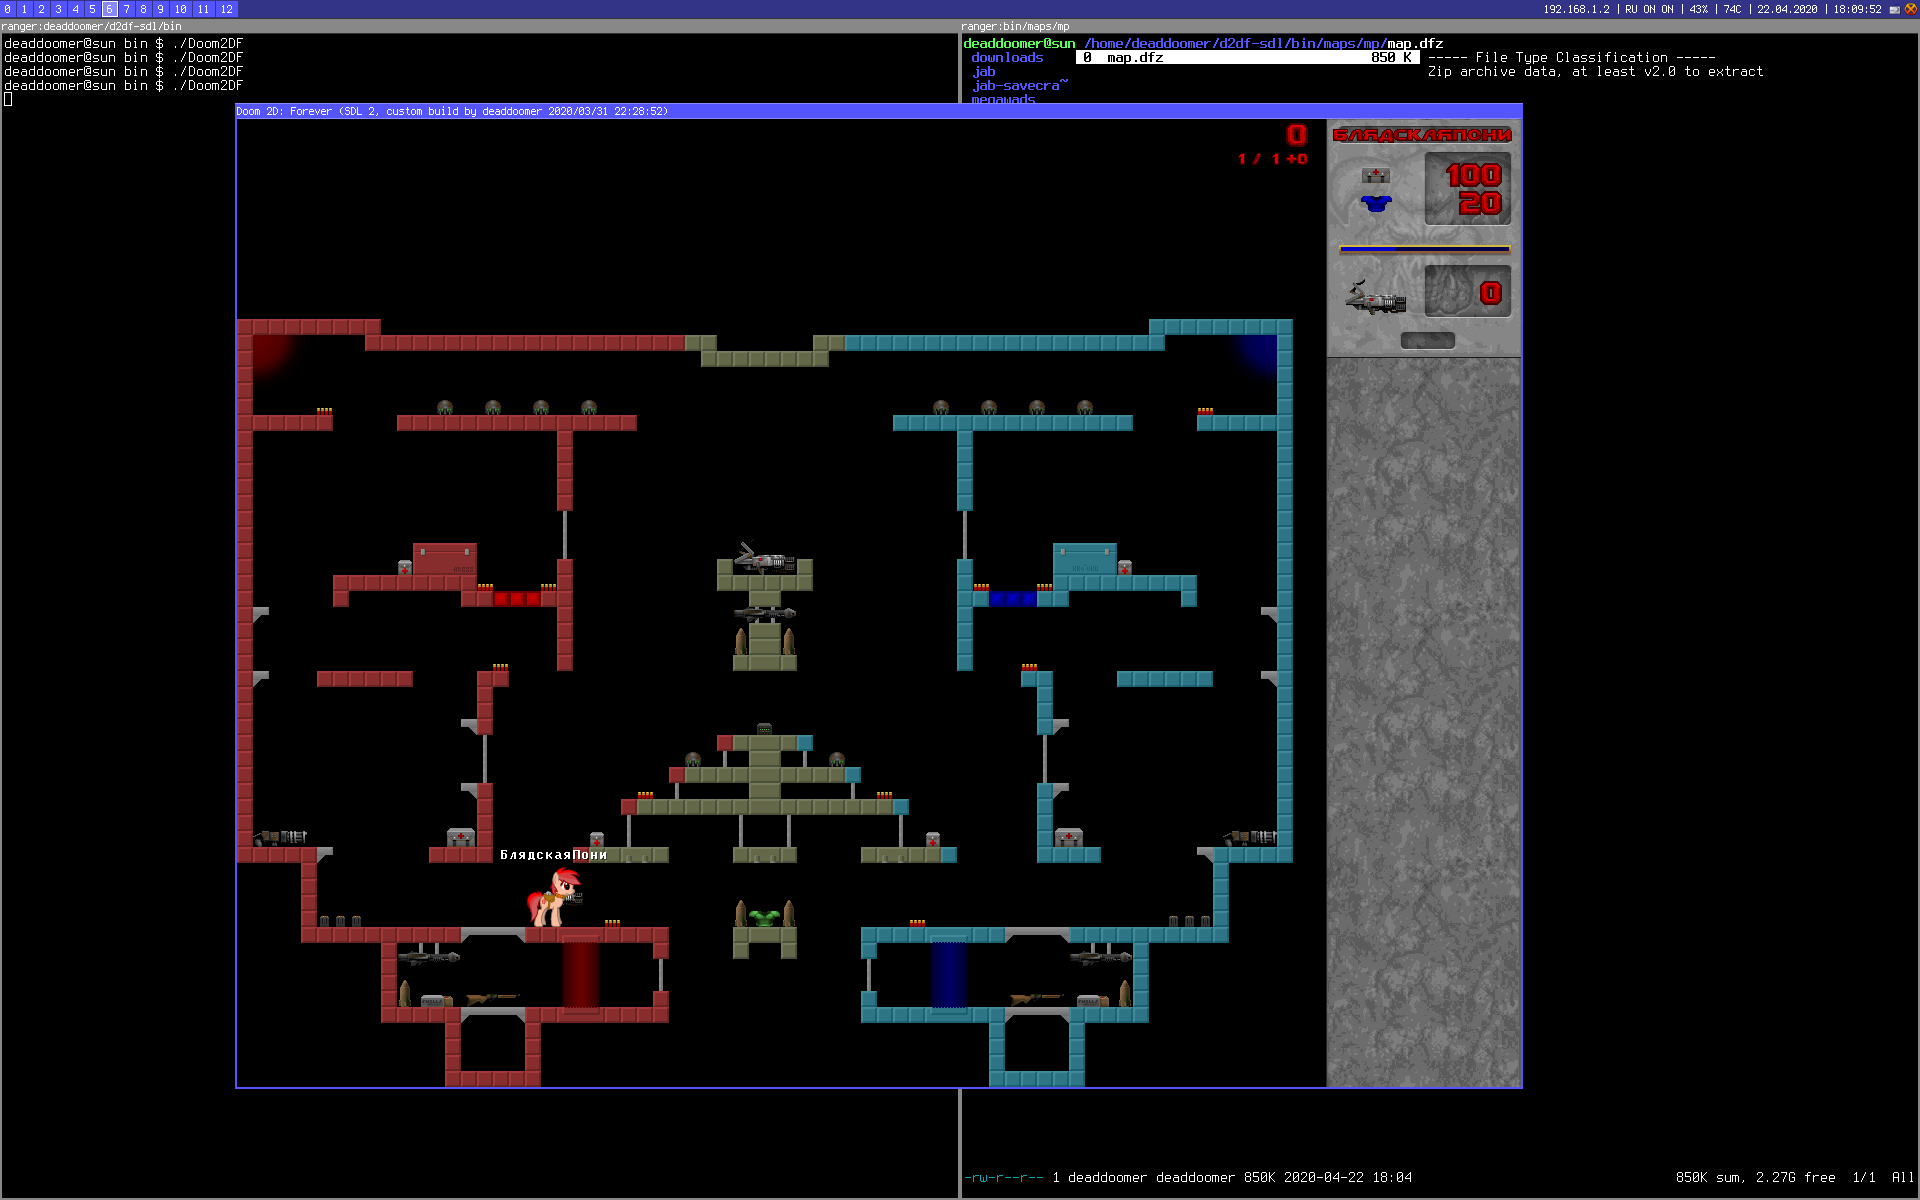Select the active workspace 6 tab

click(x=109, y=9)
